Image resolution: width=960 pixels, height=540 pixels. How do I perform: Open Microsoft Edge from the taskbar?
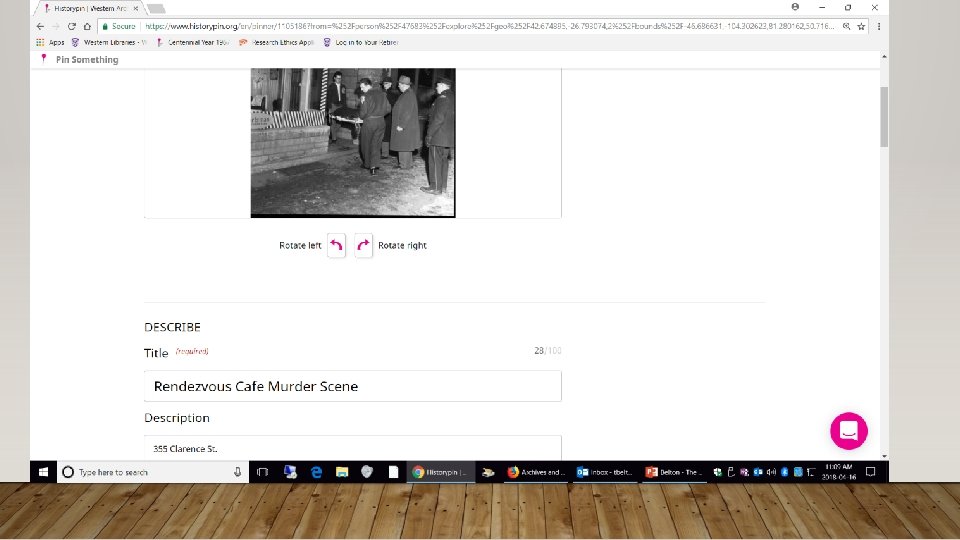tap(317, 472)
